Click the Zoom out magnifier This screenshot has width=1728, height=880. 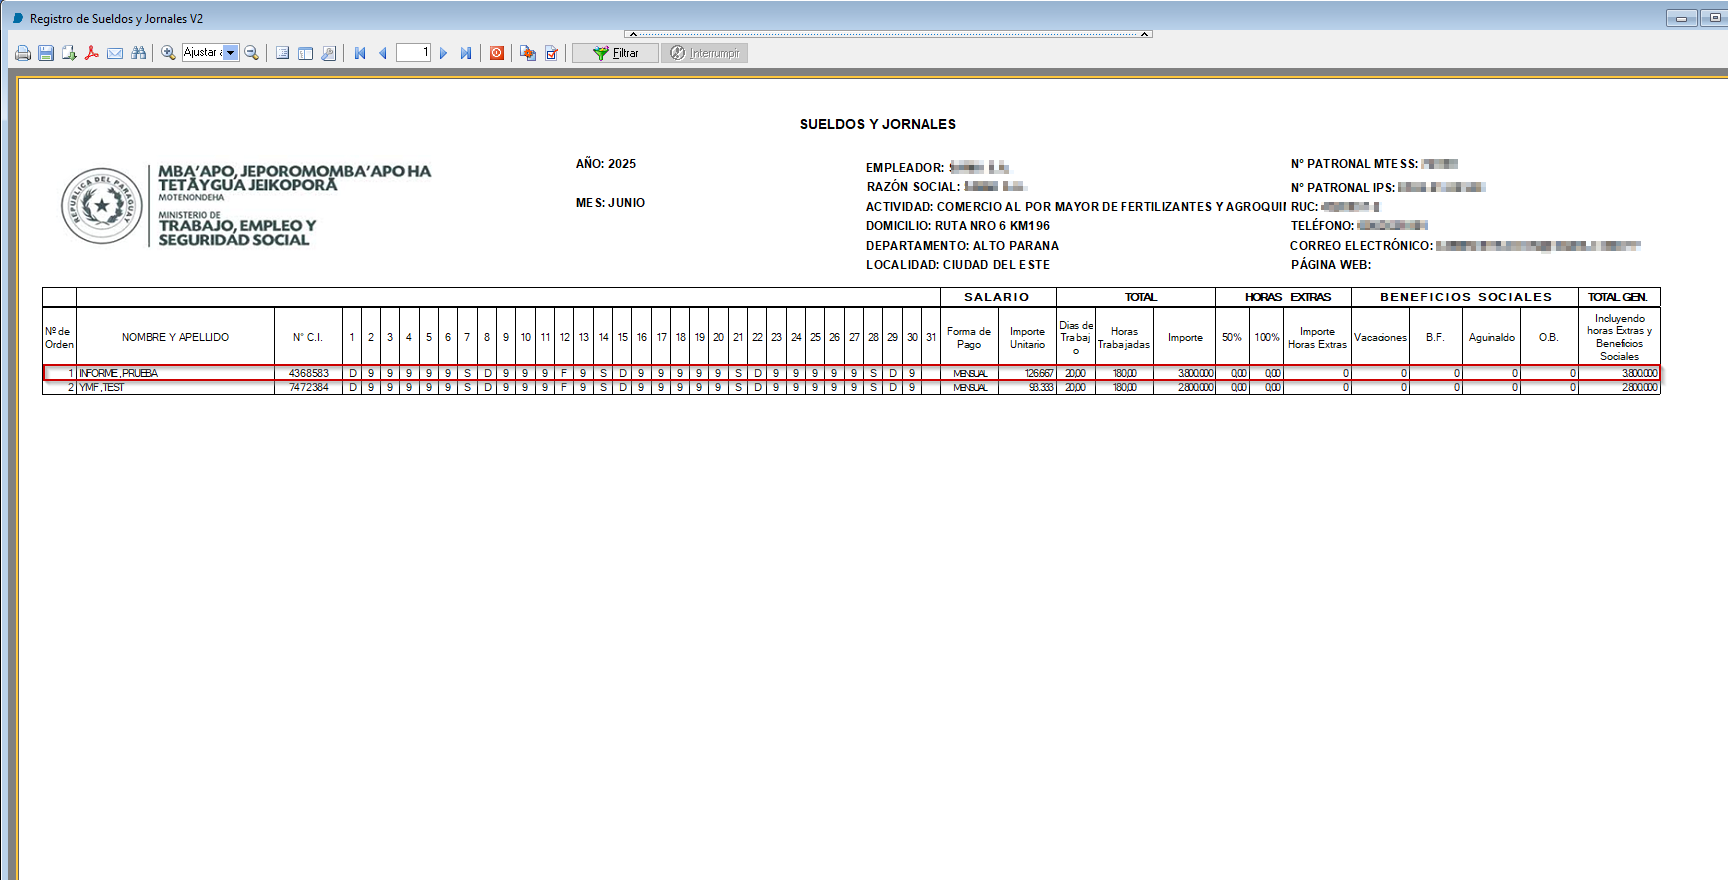[252, 53]
